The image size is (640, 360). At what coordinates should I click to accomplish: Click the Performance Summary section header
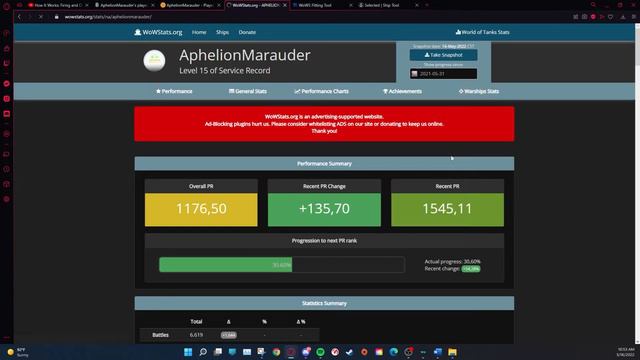tap(324, 164)
